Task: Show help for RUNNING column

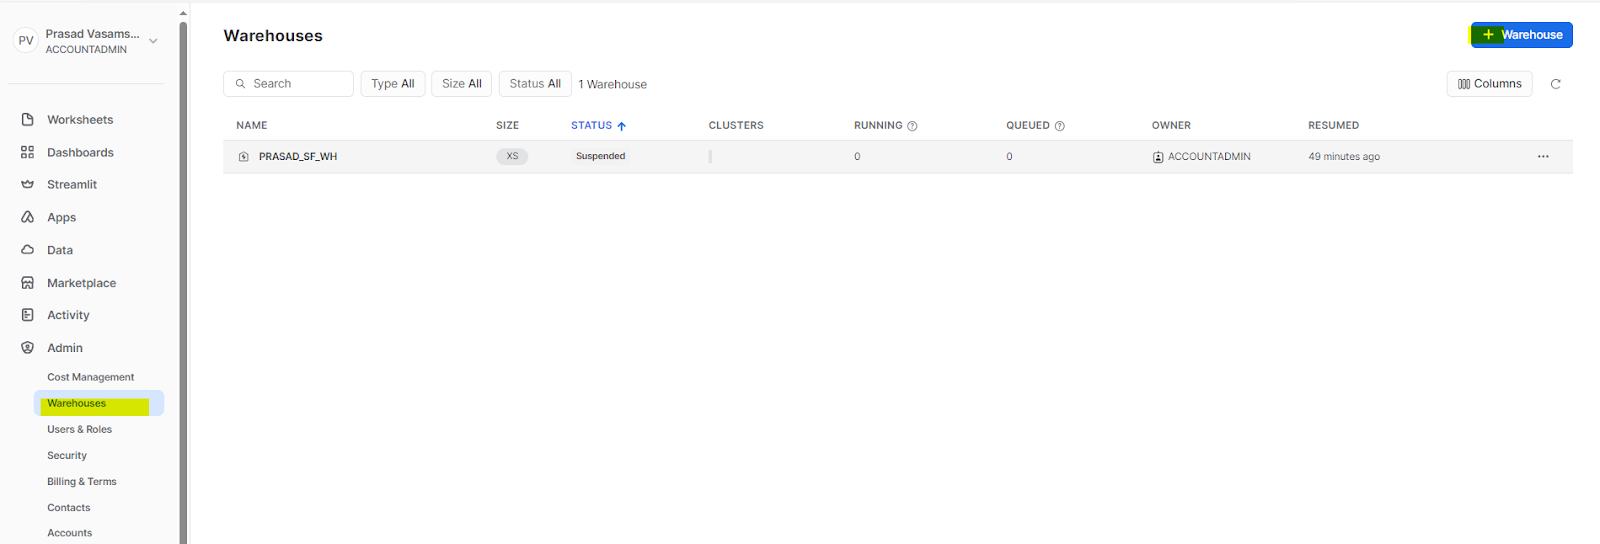Action: click(x=912, y=126)
